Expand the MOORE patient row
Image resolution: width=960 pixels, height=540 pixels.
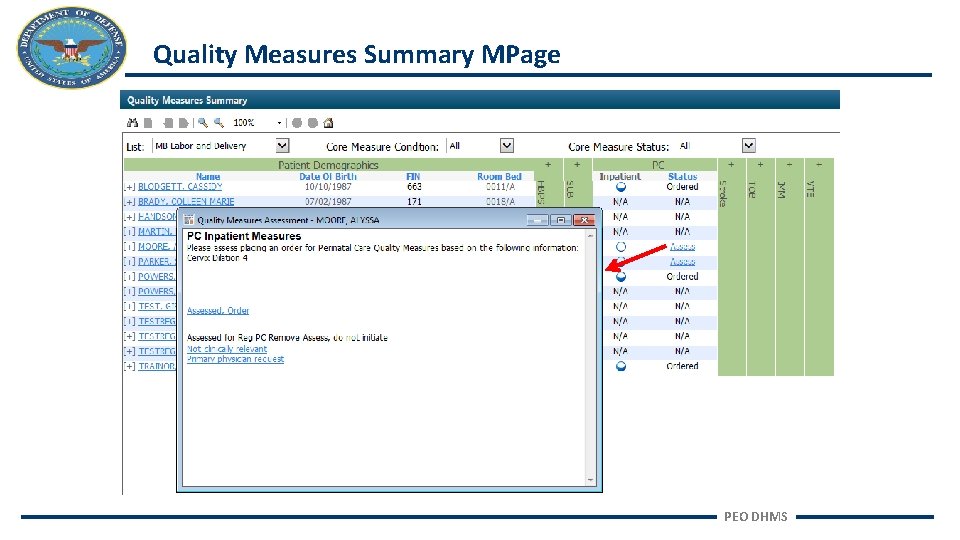(x=129, y=247)
